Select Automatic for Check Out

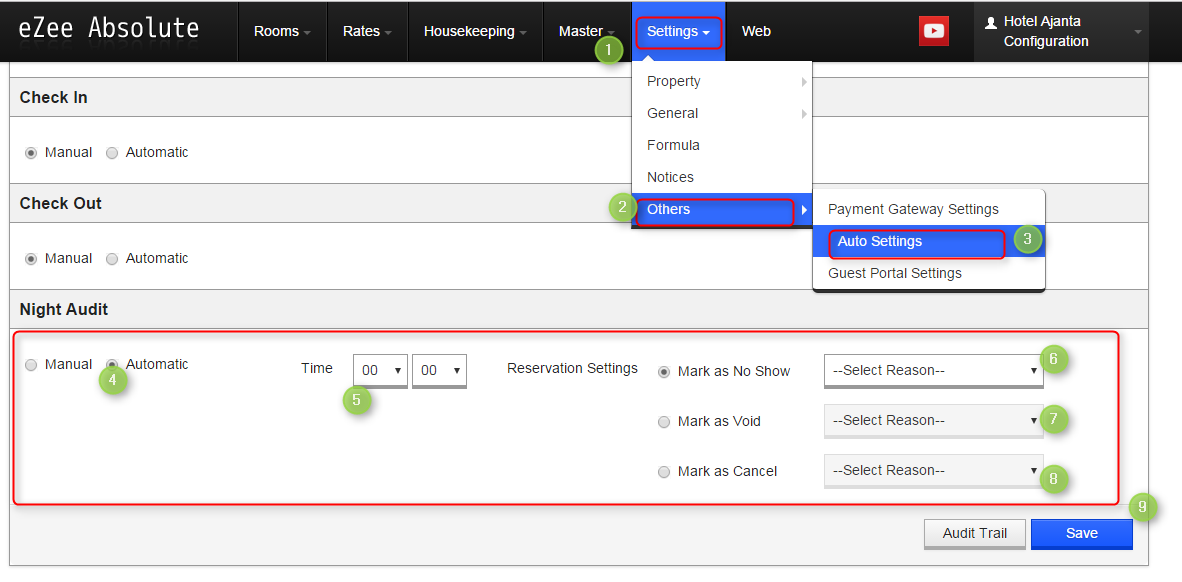point(112,259)
